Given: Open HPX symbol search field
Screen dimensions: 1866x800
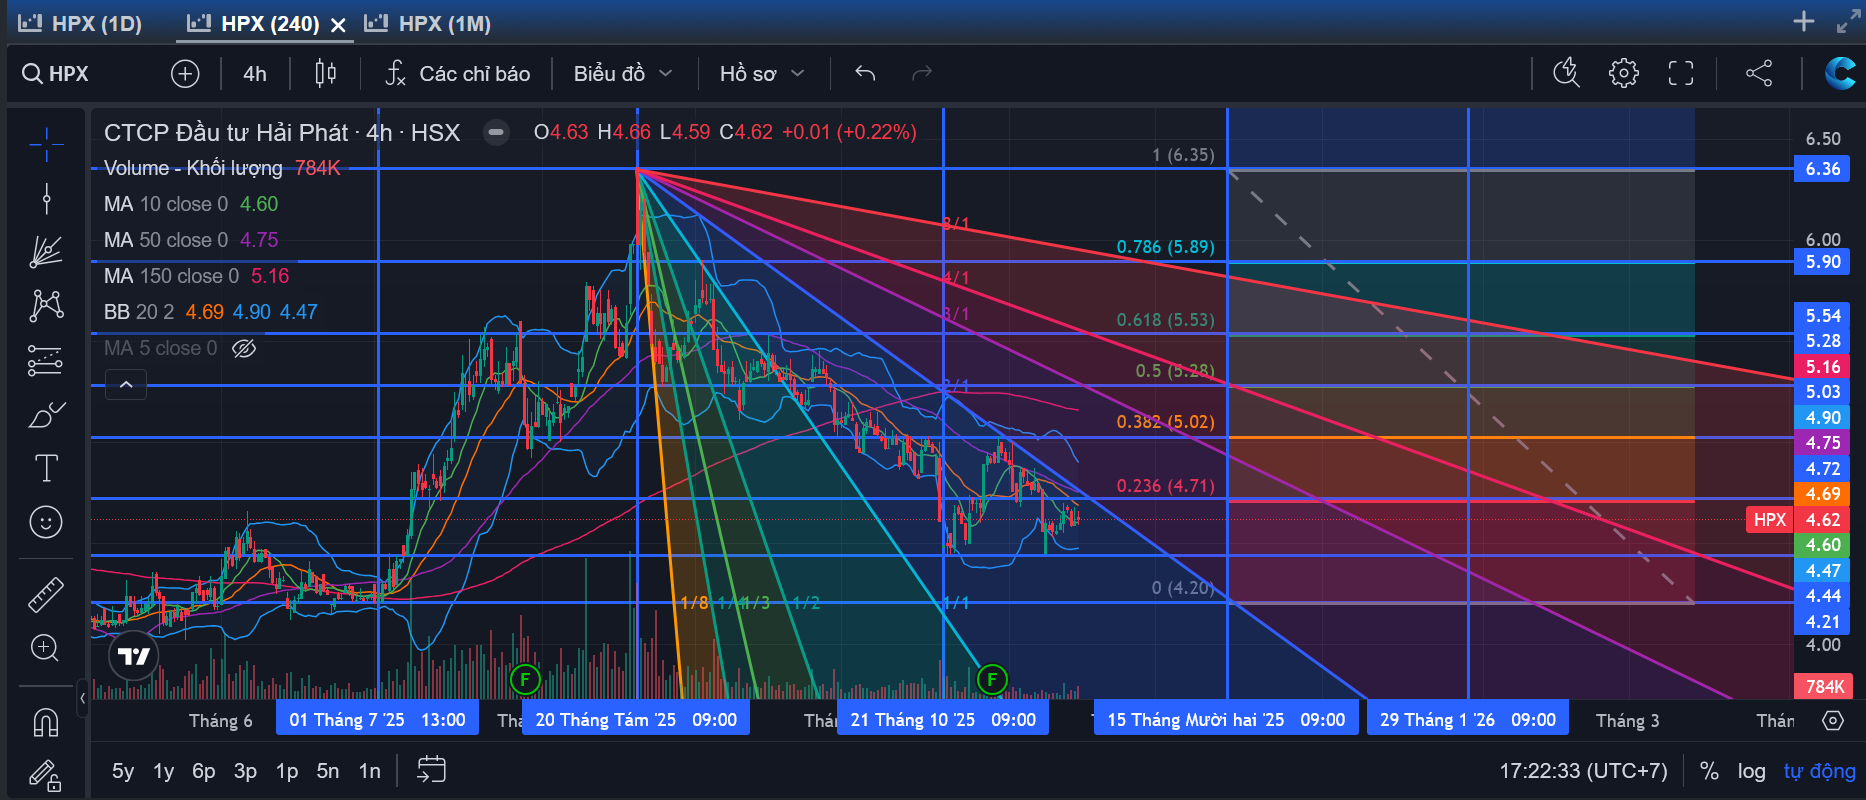Looking at the screenshot, I should tap(56, 73).
